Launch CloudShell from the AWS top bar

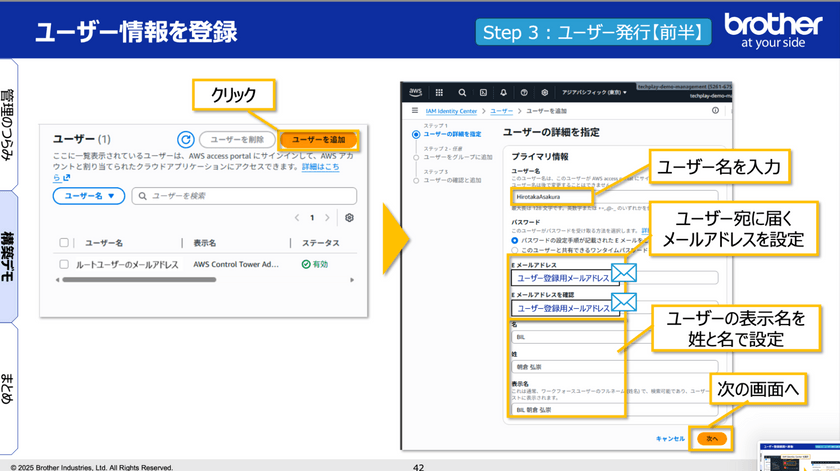(x=484, y=92)
